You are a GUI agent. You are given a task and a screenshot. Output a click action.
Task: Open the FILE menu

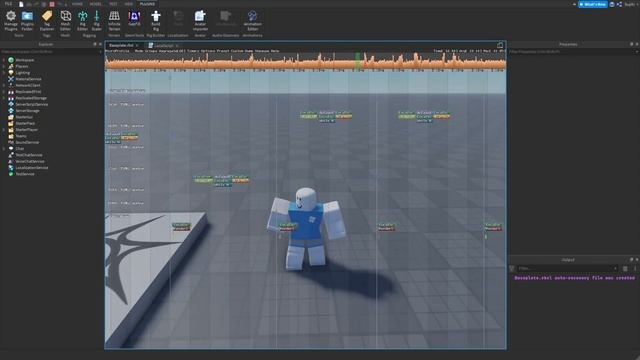8,4
